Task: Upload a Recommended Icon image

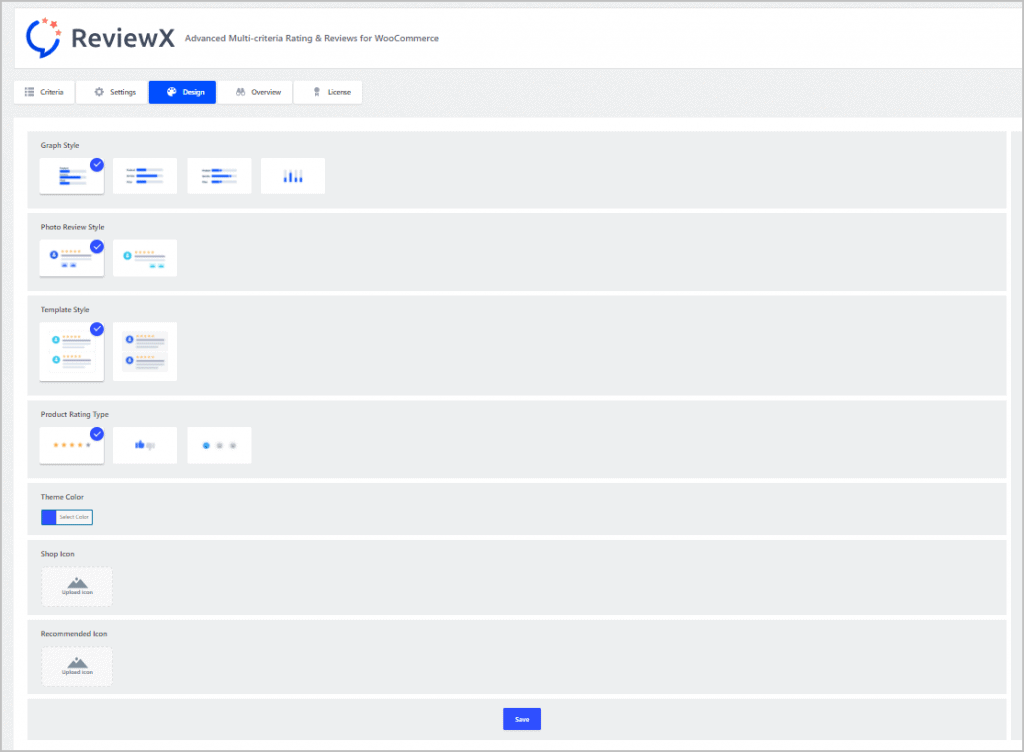Action: [x=77, y=666]
